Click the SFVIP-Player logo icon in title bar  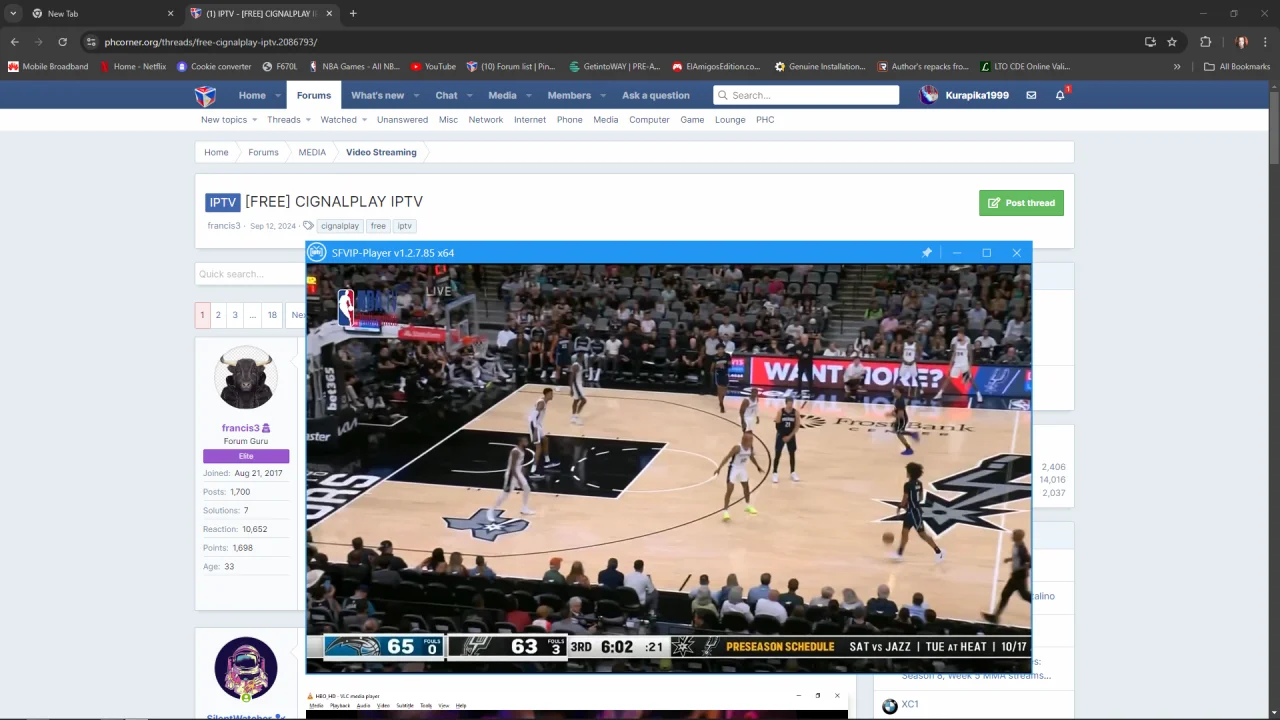coord(317,253)
